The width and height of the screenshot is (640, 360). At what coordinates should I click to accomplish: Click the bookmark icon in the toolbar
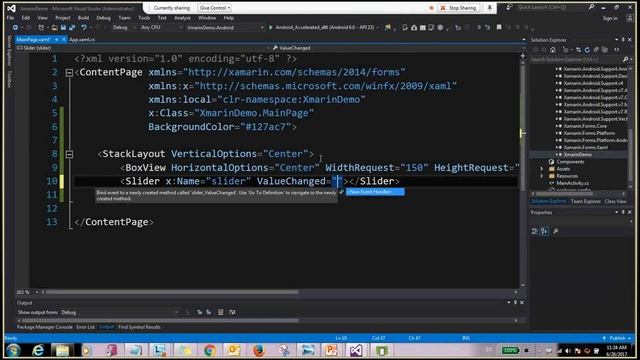pyautogui.click(x=499, y=27)
